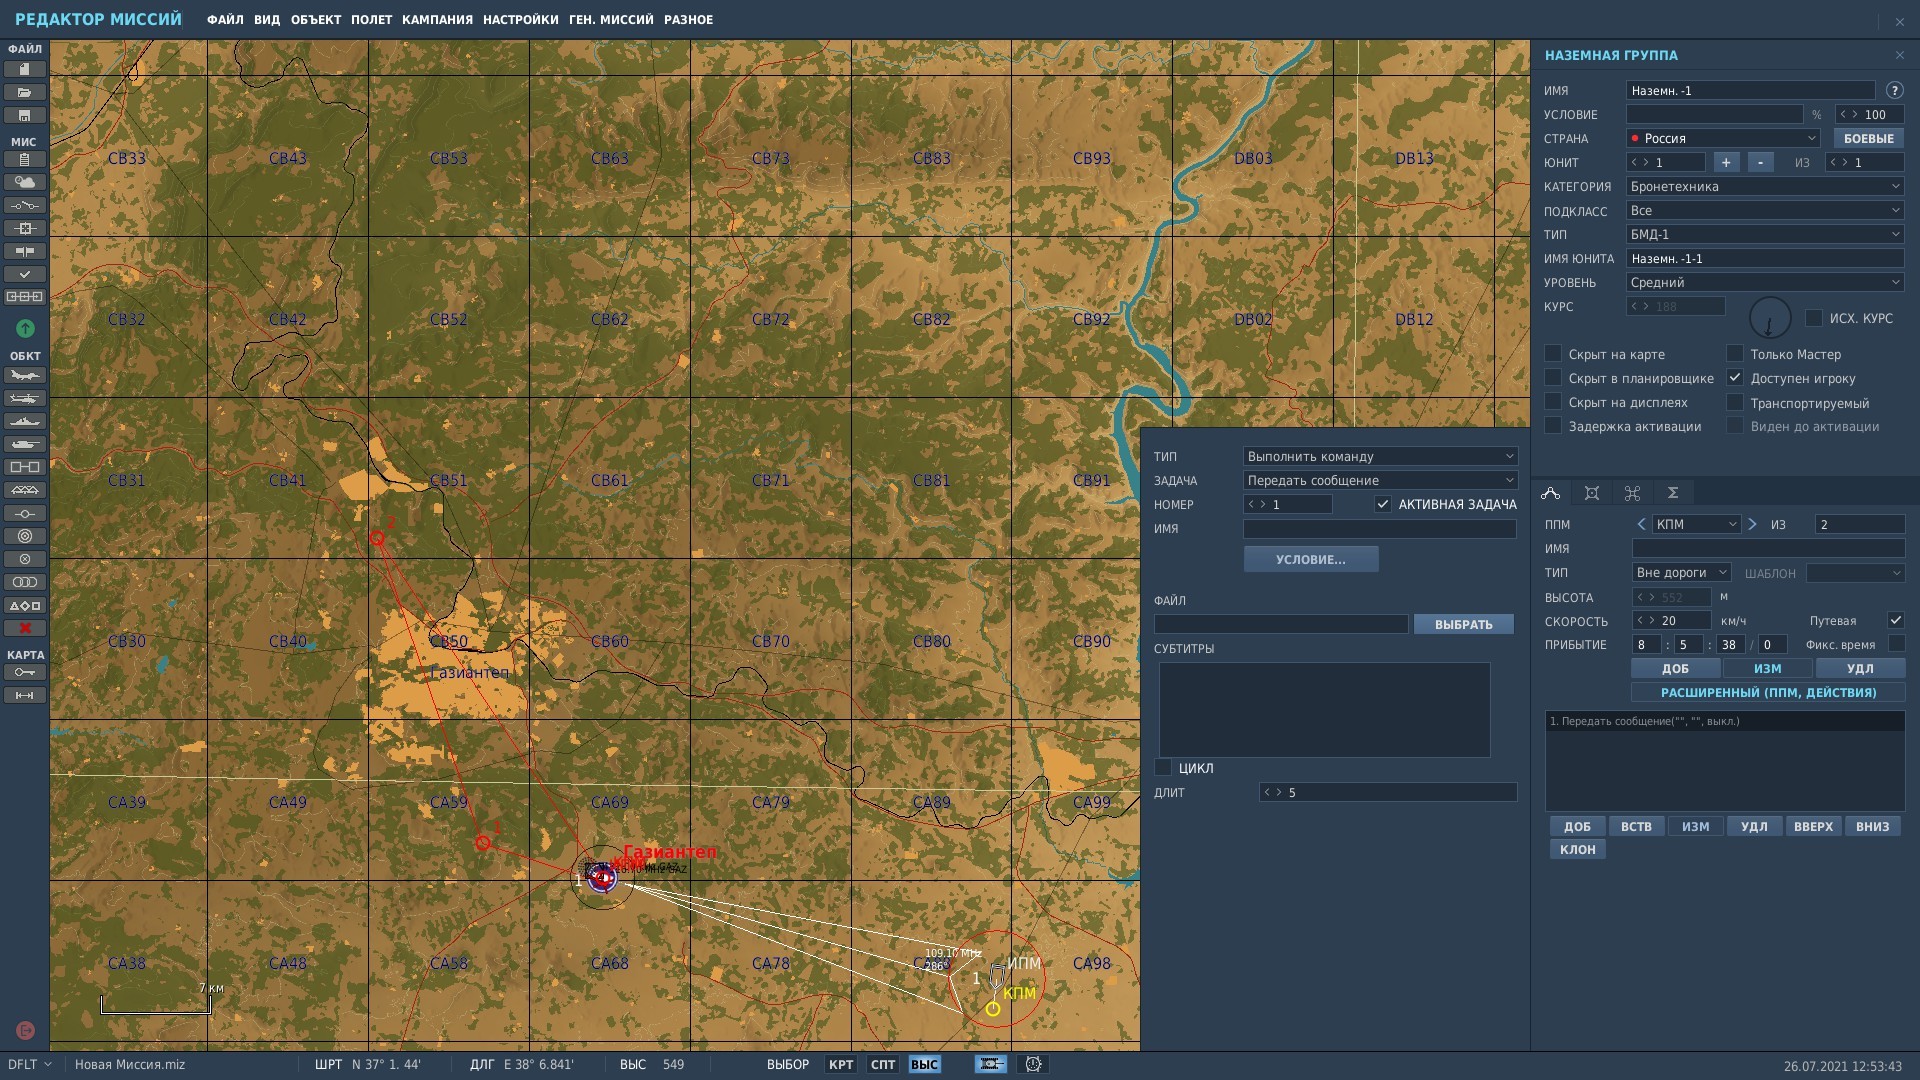
Task: Select the ground vehicle (tank) placement tool
Action: click(x=25, y=445)
